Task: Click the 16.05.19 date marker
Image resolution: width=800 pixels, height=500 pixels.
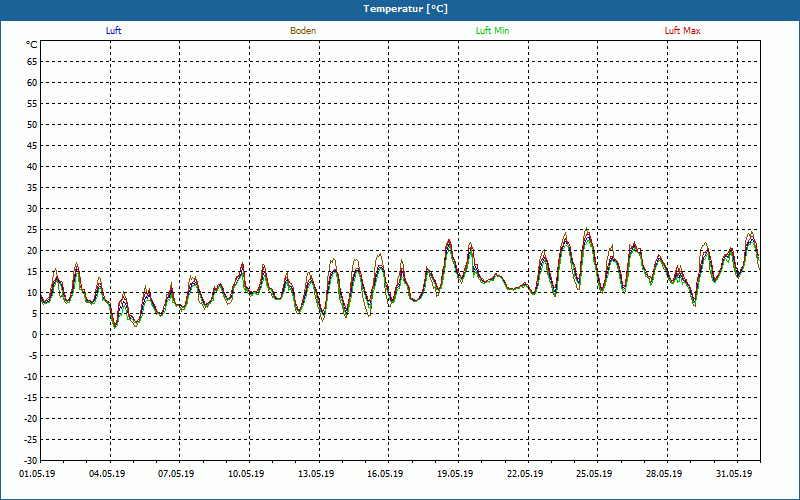Action: (385, 474)
